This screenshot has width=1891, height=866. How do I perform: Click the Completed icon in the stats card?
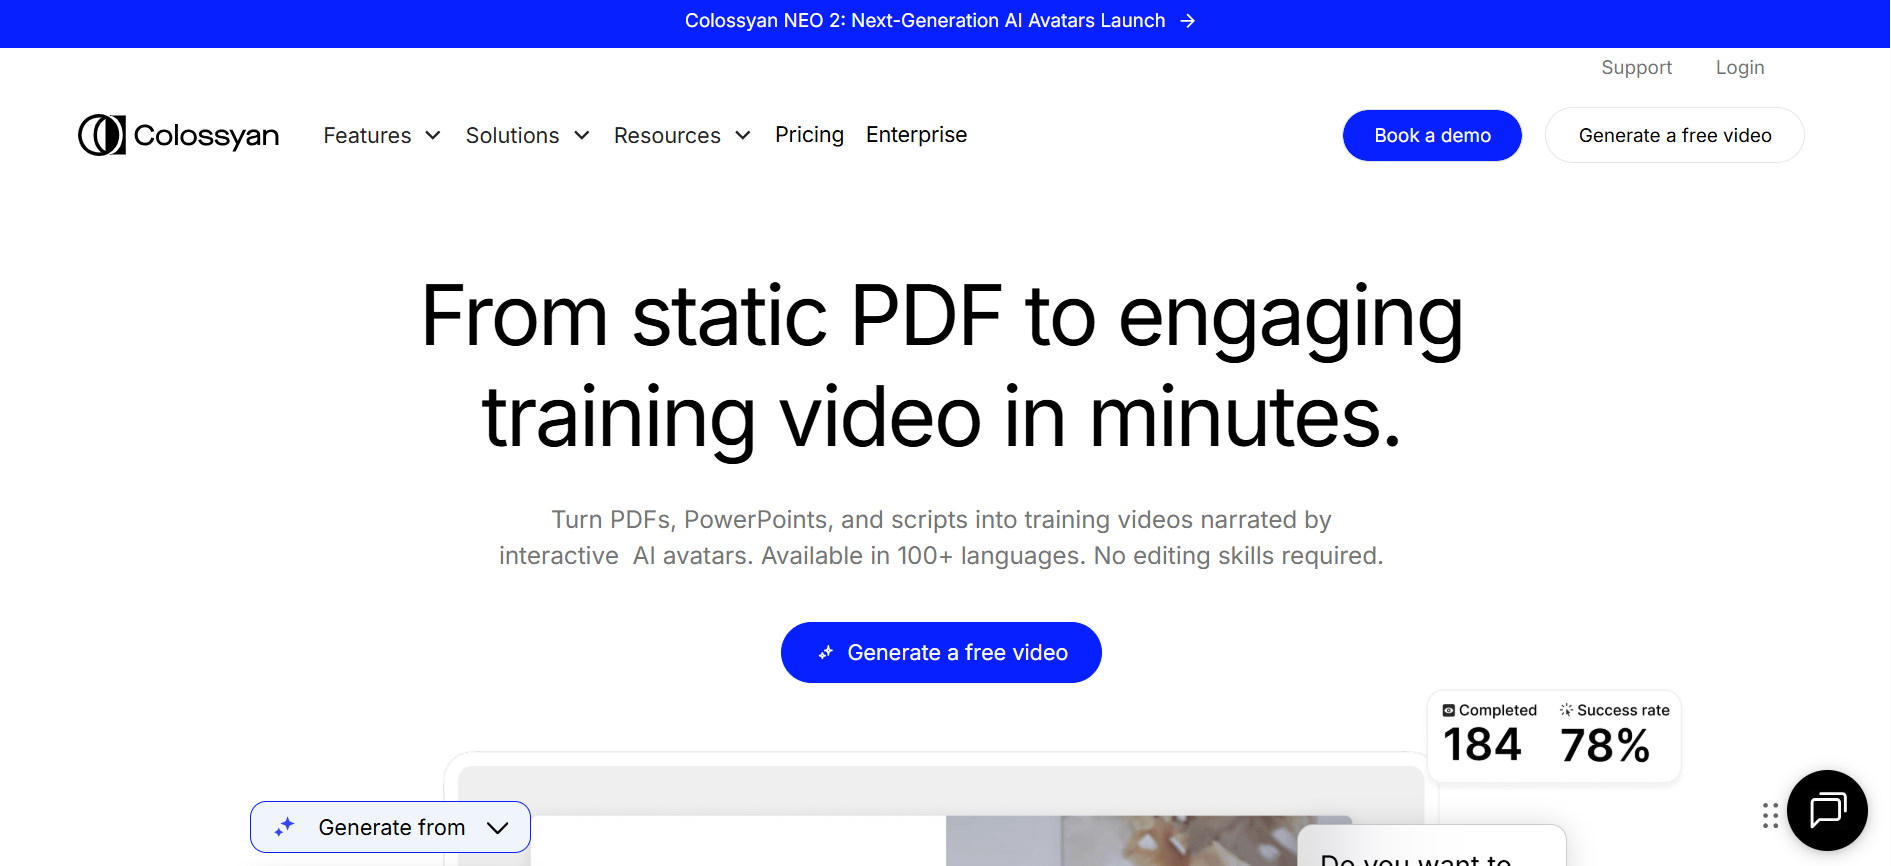click(x=1448, y=710)
